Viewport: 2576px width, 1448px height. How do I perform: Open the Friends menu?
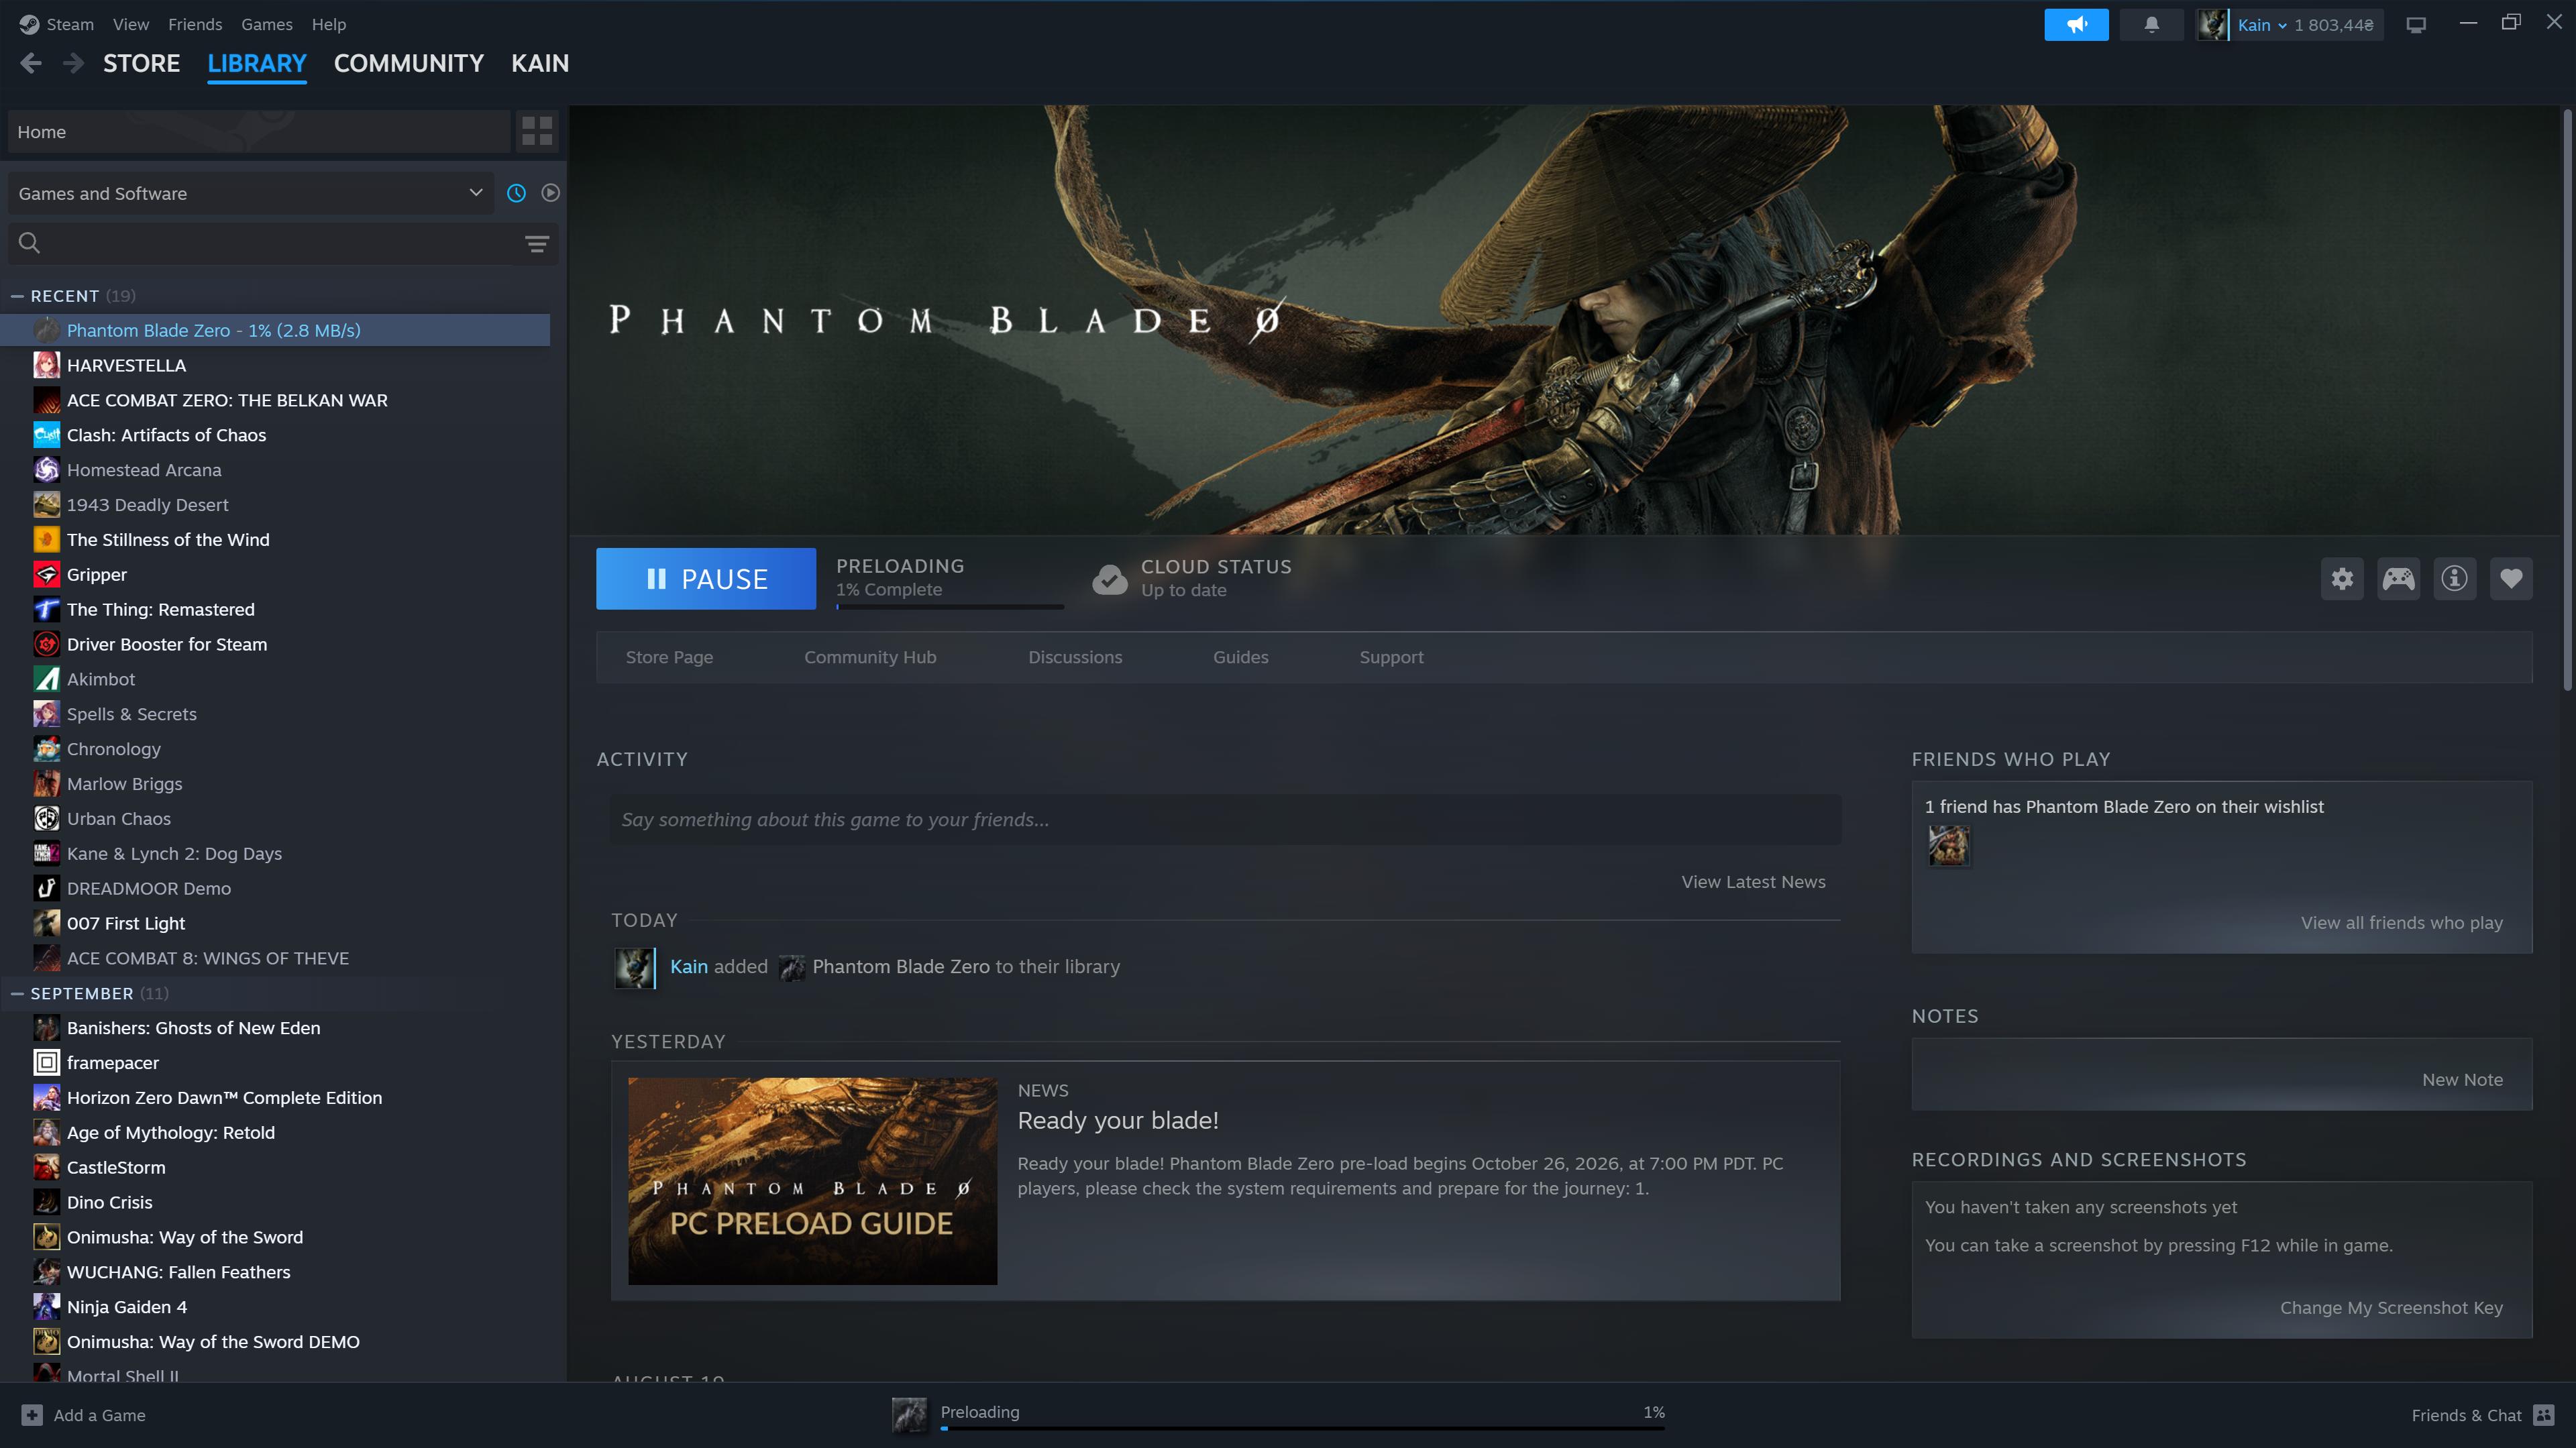(195, 24)
